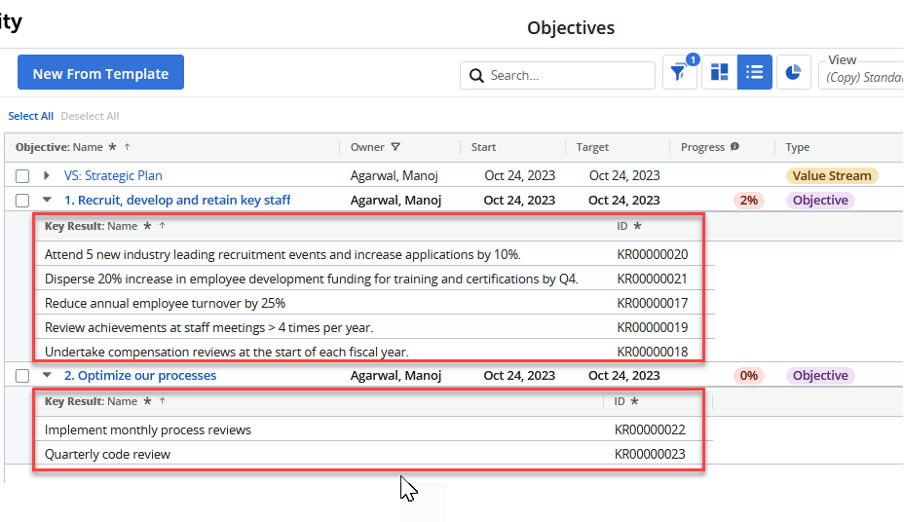
Task: Click the first Key Result ID column header
Action: click(622, 226)
